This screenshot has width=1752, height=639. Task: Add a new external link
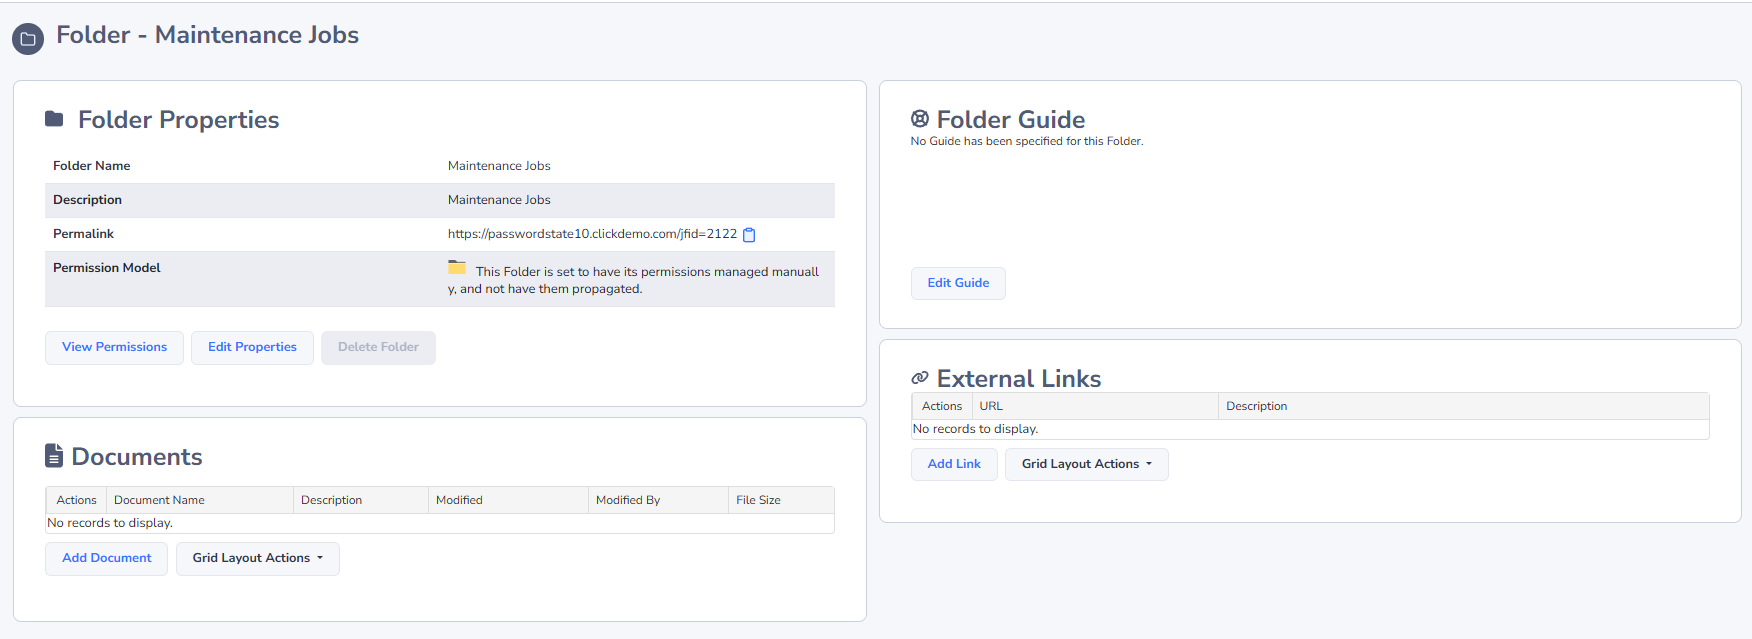click(x=954, y=464)
